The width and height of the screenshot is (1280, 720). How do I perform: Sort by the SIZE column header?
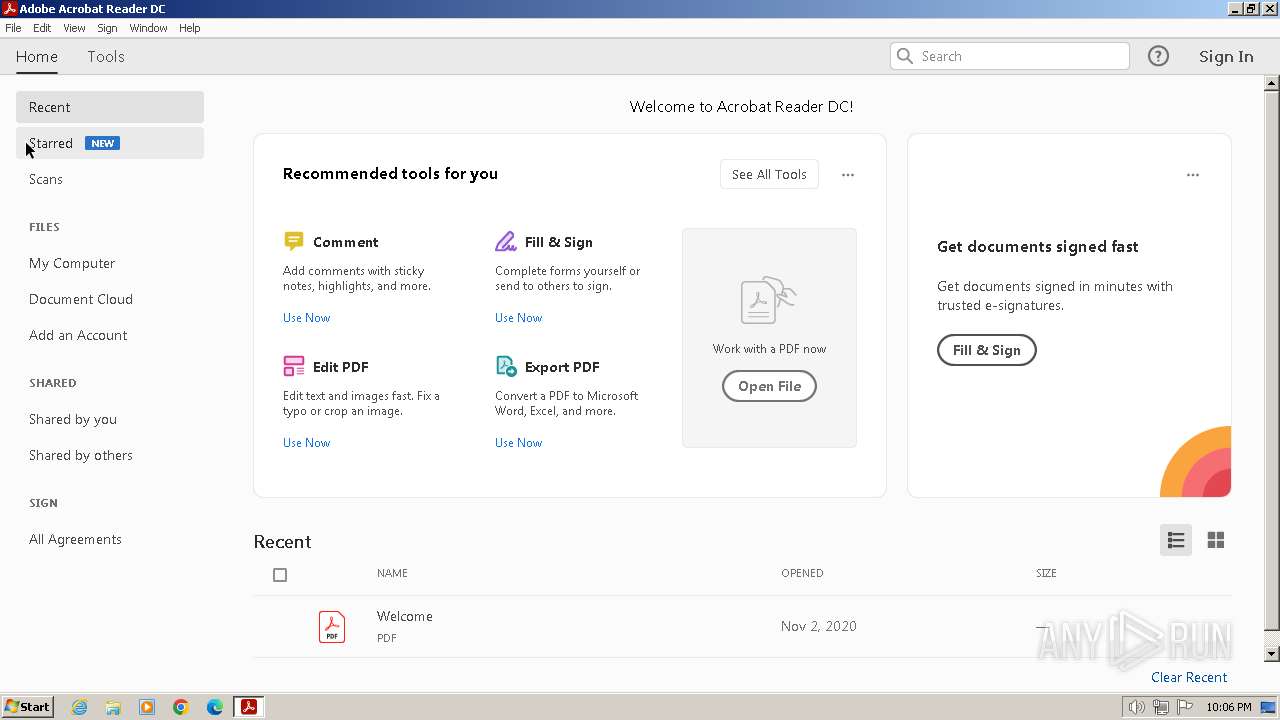1046,573
